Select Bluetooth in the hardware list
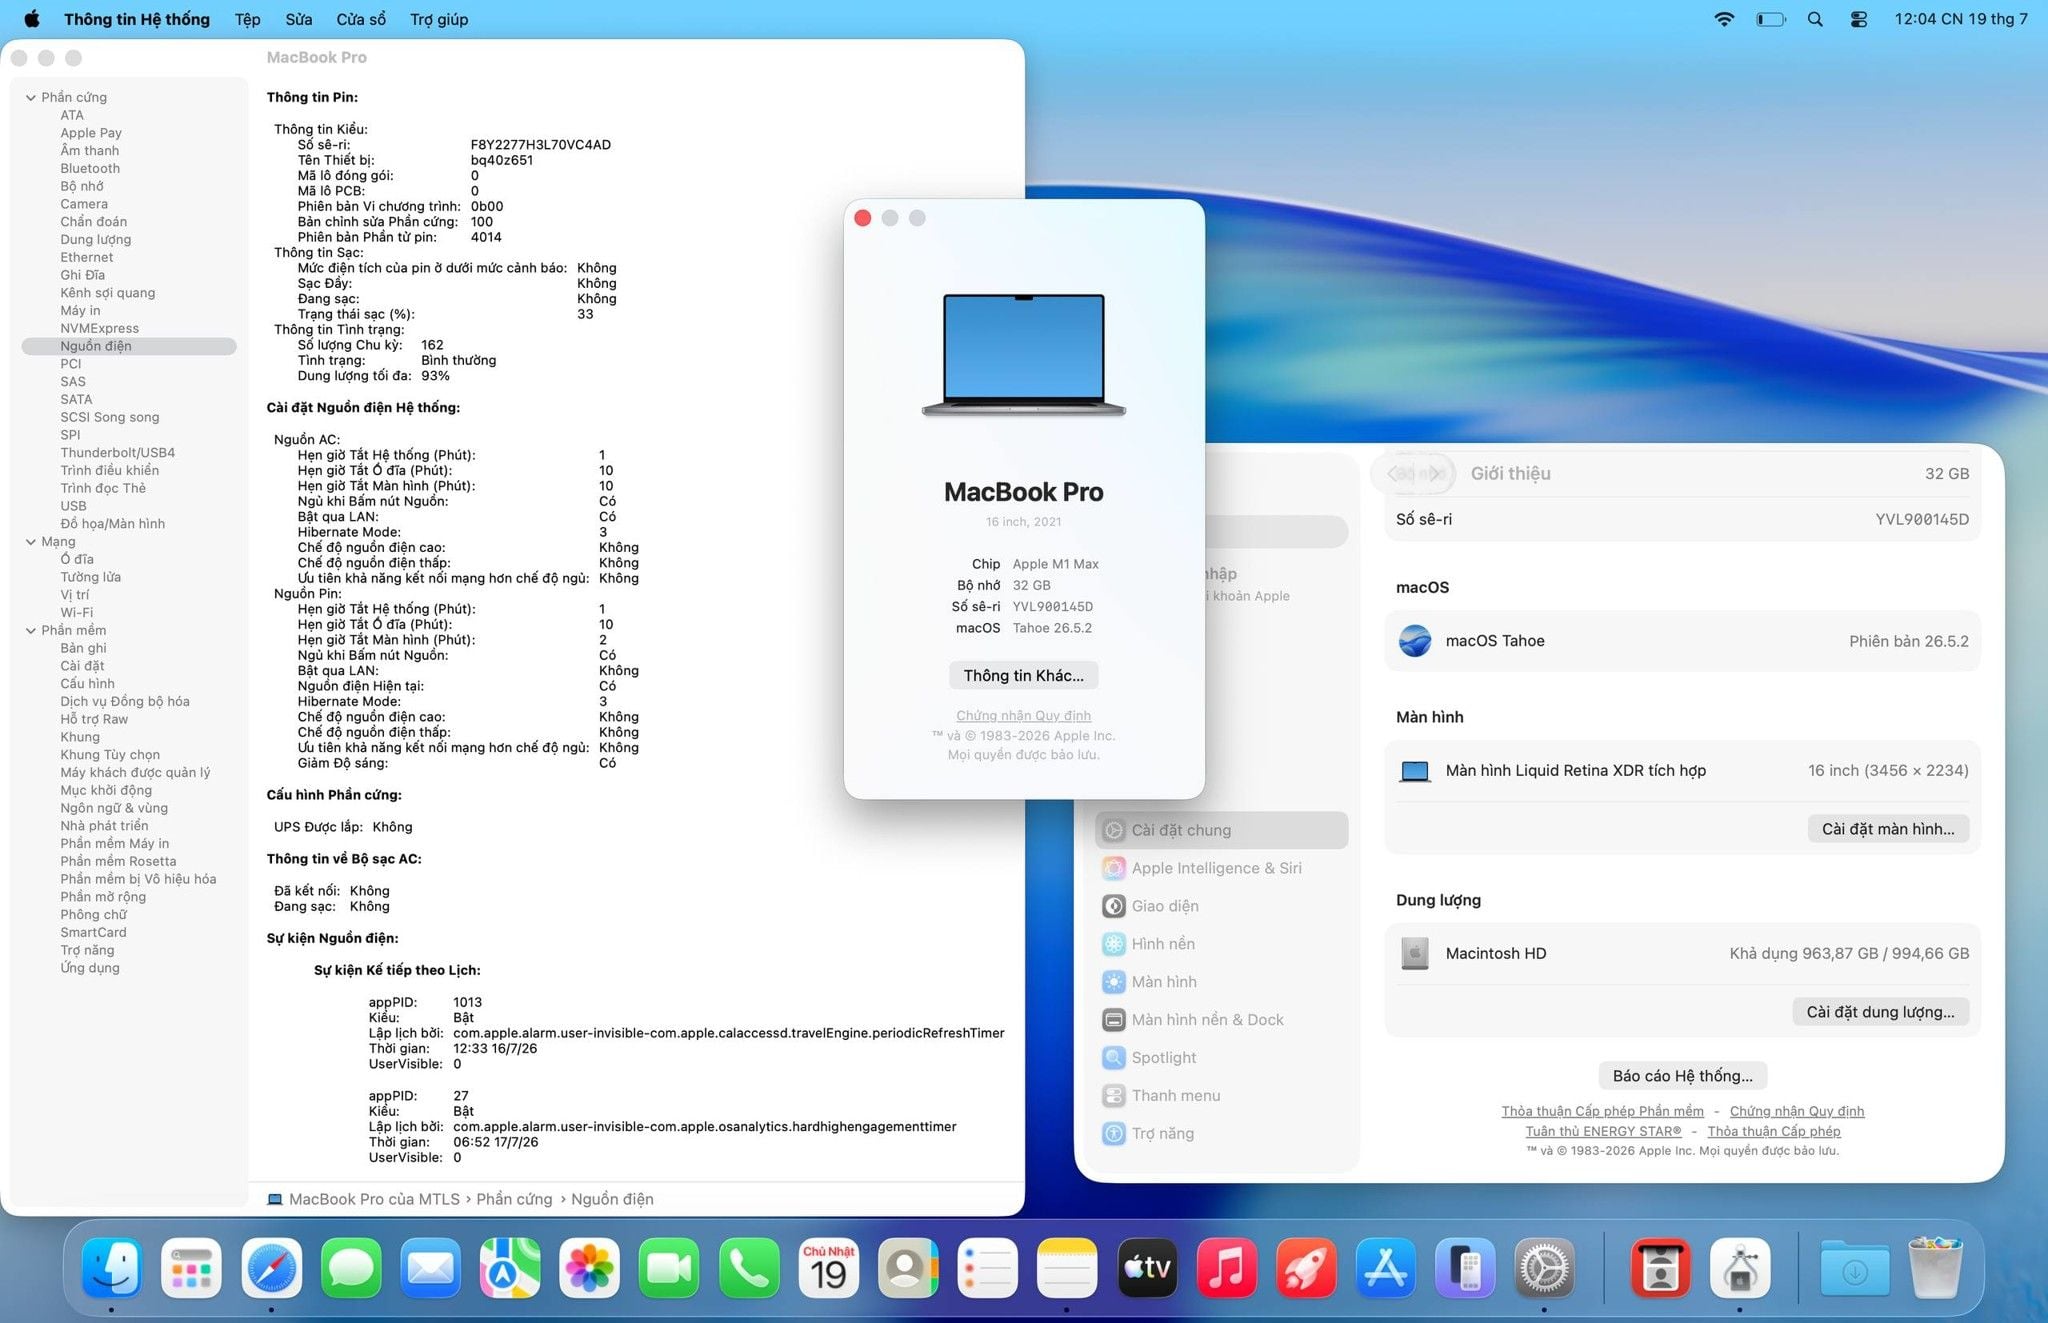Viewport: 2048px width, 1323px height. 90,168
